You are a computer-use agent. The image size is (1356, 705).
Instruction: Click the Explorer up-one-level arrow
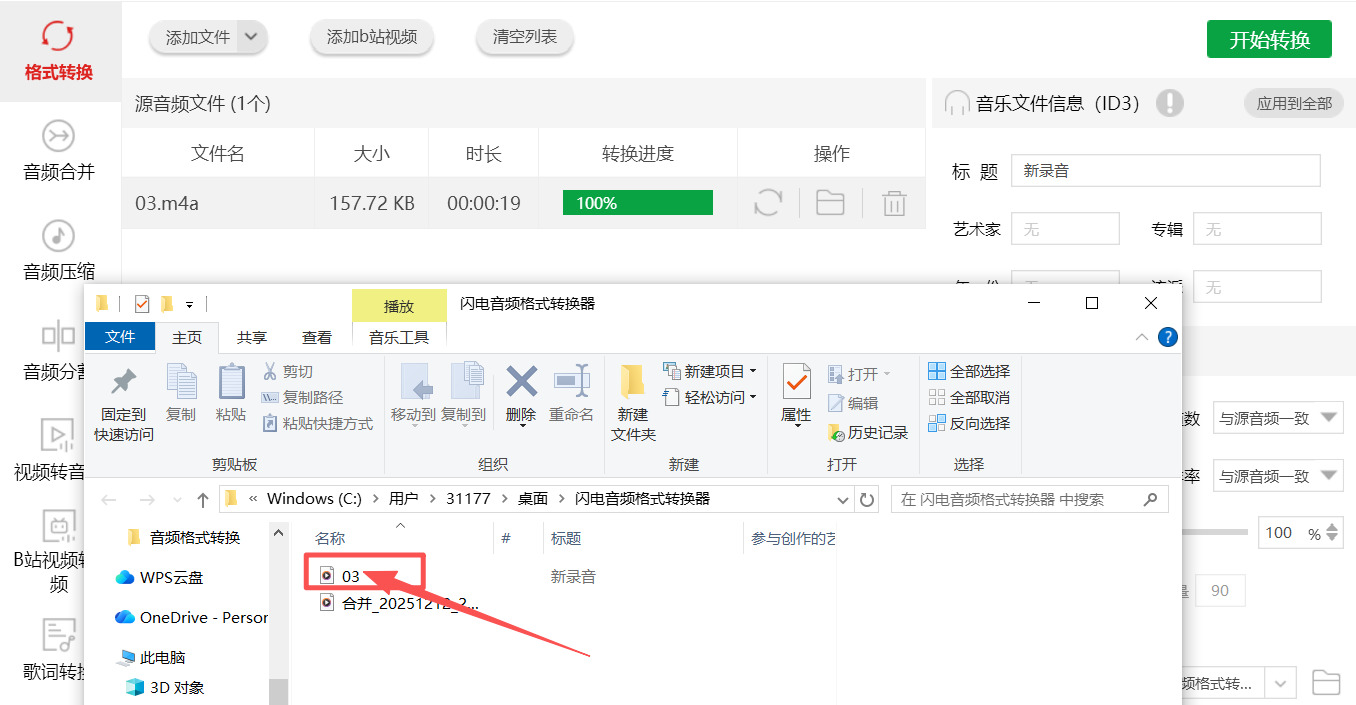[x=203, y=499]
